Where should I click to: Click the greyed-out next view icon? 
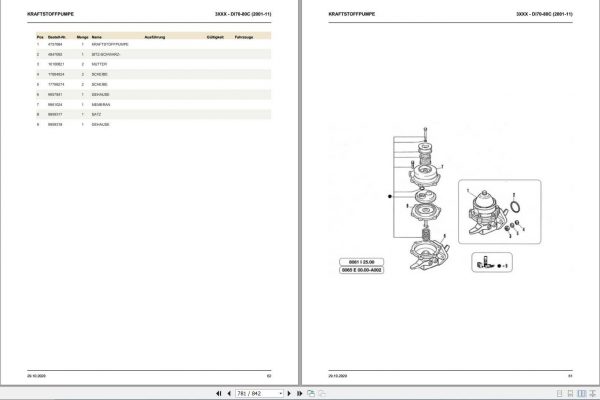[x=322, y=393]
